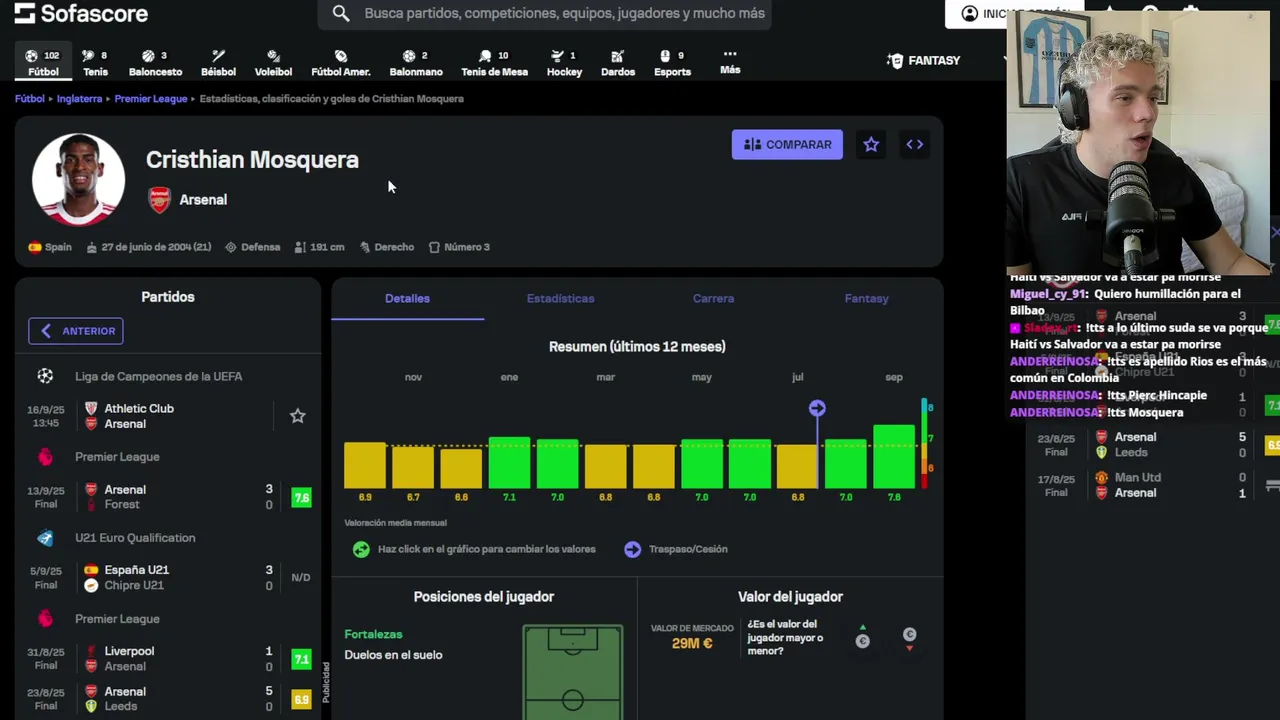Go to Fútbol breadcrumb
The height and width of the screenshot is (720, 1280).
pyautogui.click(x=30, y=99)
